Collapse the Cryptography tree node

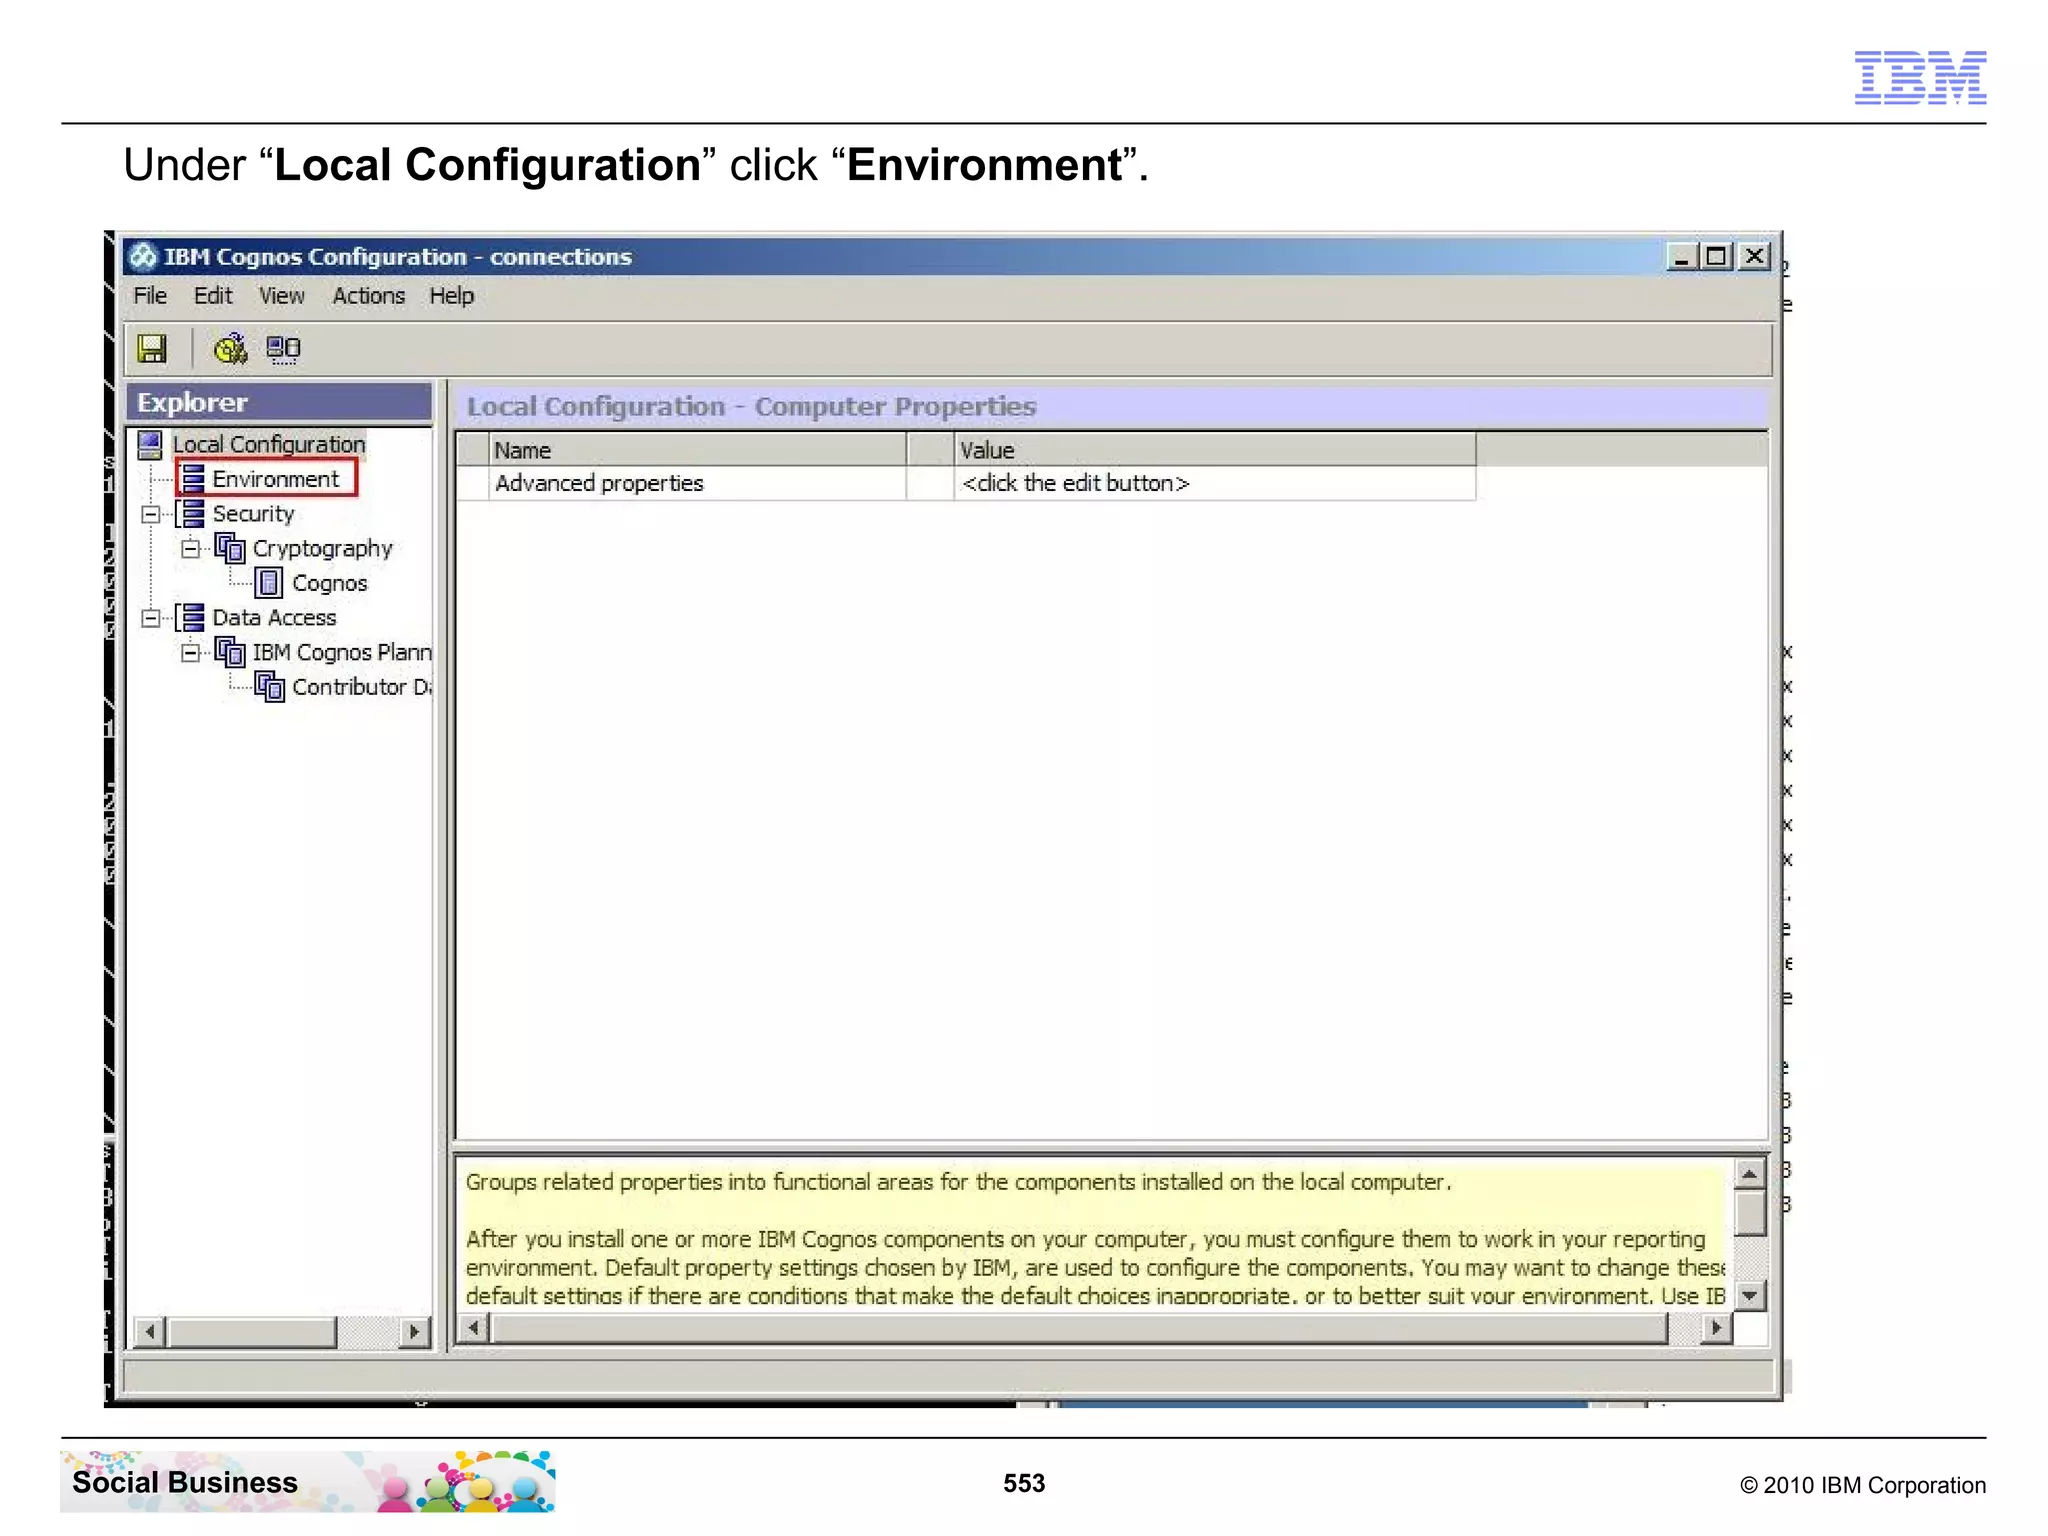click(190, 549)
